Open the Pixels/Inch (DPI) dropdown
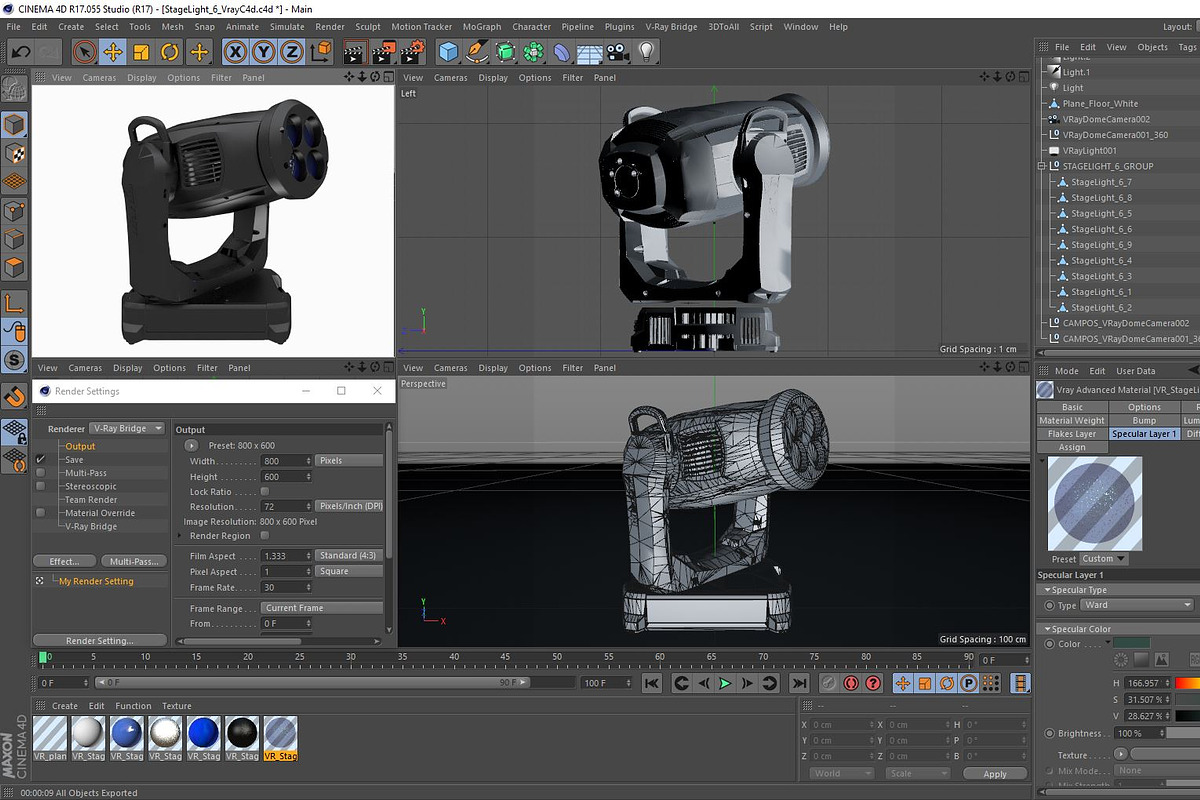1200x800 pixels. point(349,506)
